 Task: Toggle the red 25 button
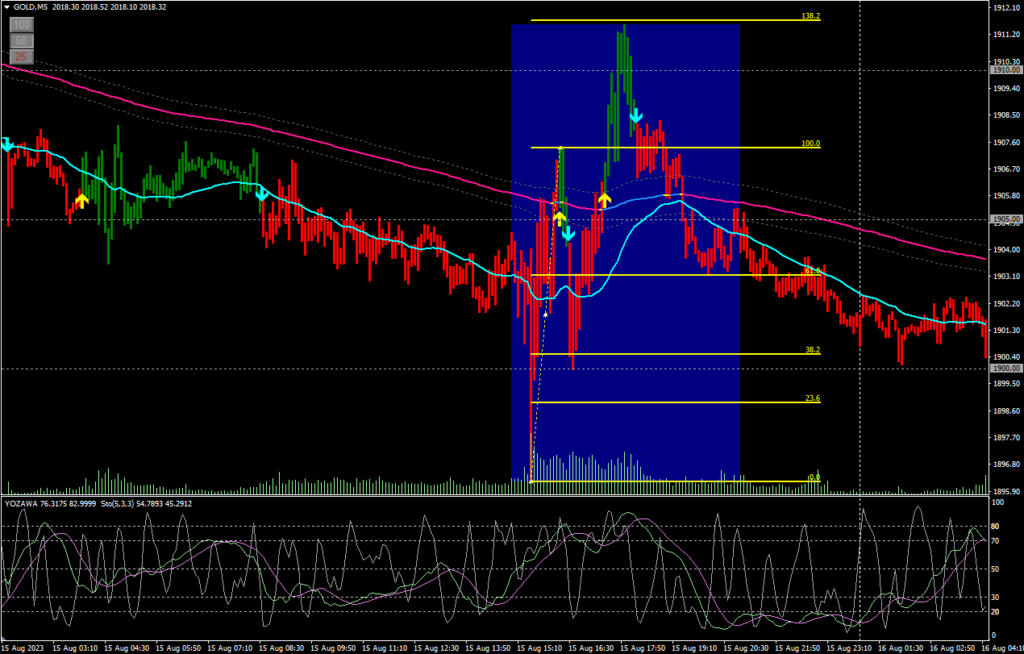pyautogui.click(x=19, y=56)
